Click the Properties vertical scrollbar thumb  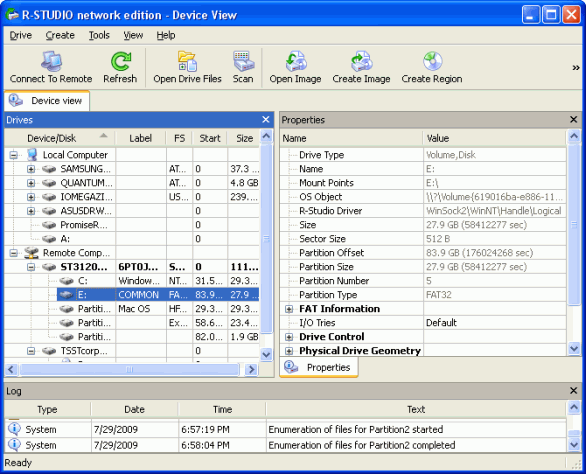point(574,224)
